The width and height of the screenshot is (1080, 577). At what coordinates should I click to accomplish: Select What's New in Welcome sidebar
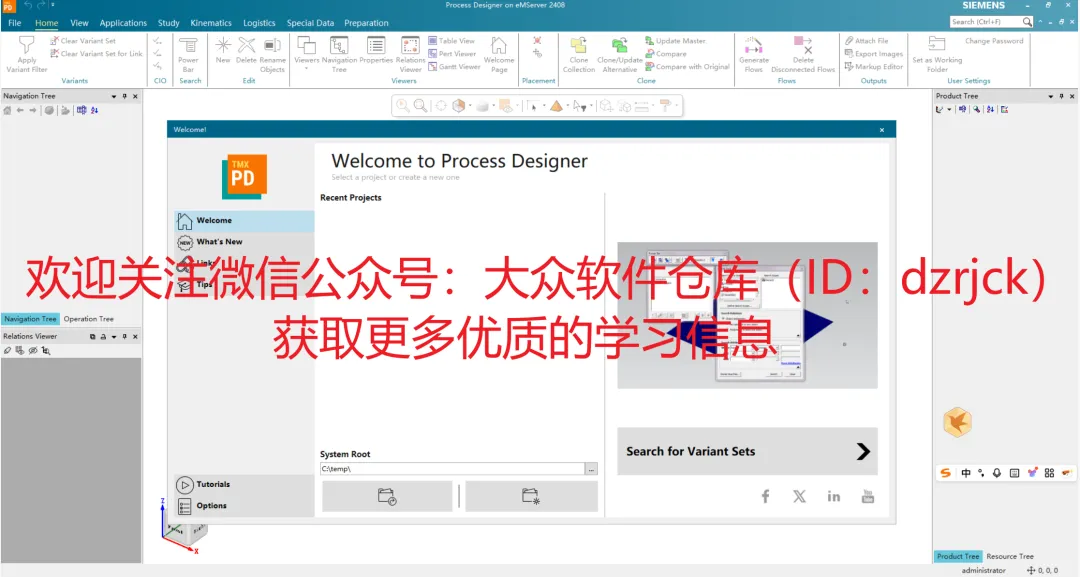click(x=245, y=242)
